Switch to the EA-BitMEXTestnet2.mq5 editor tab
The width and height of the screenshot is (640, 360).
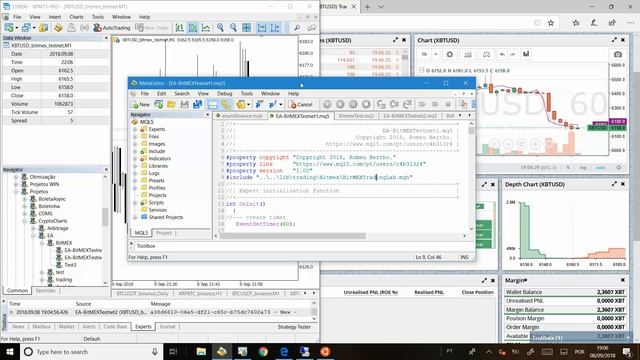pos(409,116)
